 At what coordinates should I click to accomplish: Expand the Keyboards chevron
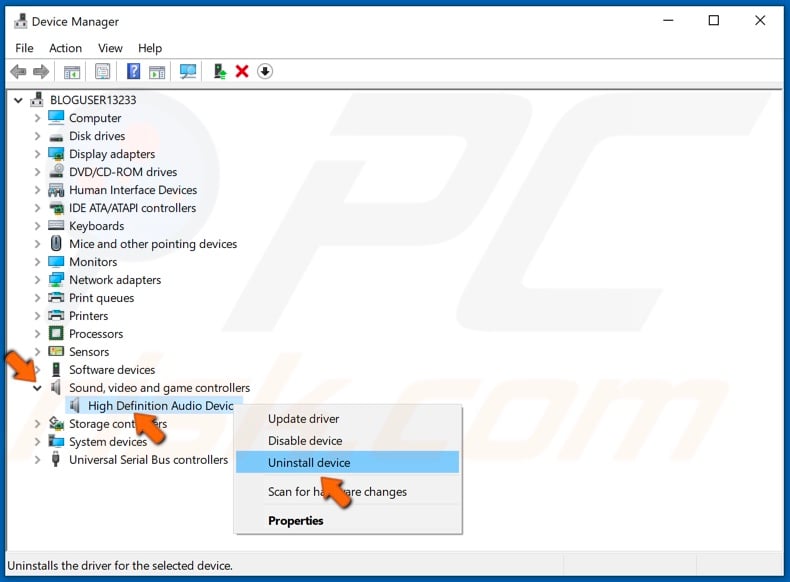click(x=37, y=226)
